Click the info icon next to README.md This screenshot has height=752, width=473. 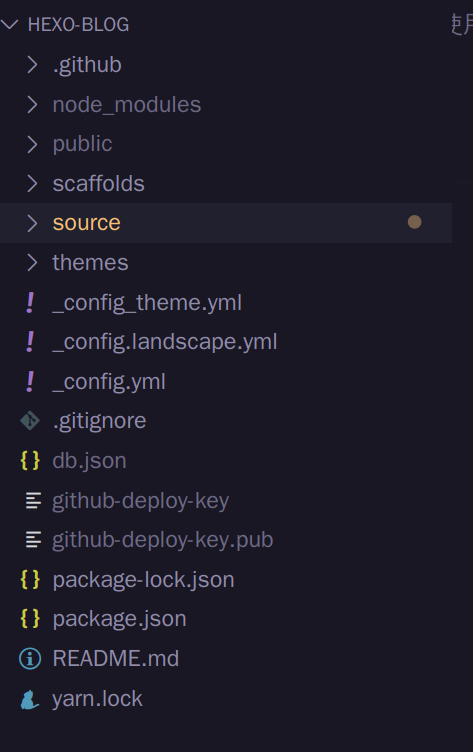coord(30,658)
